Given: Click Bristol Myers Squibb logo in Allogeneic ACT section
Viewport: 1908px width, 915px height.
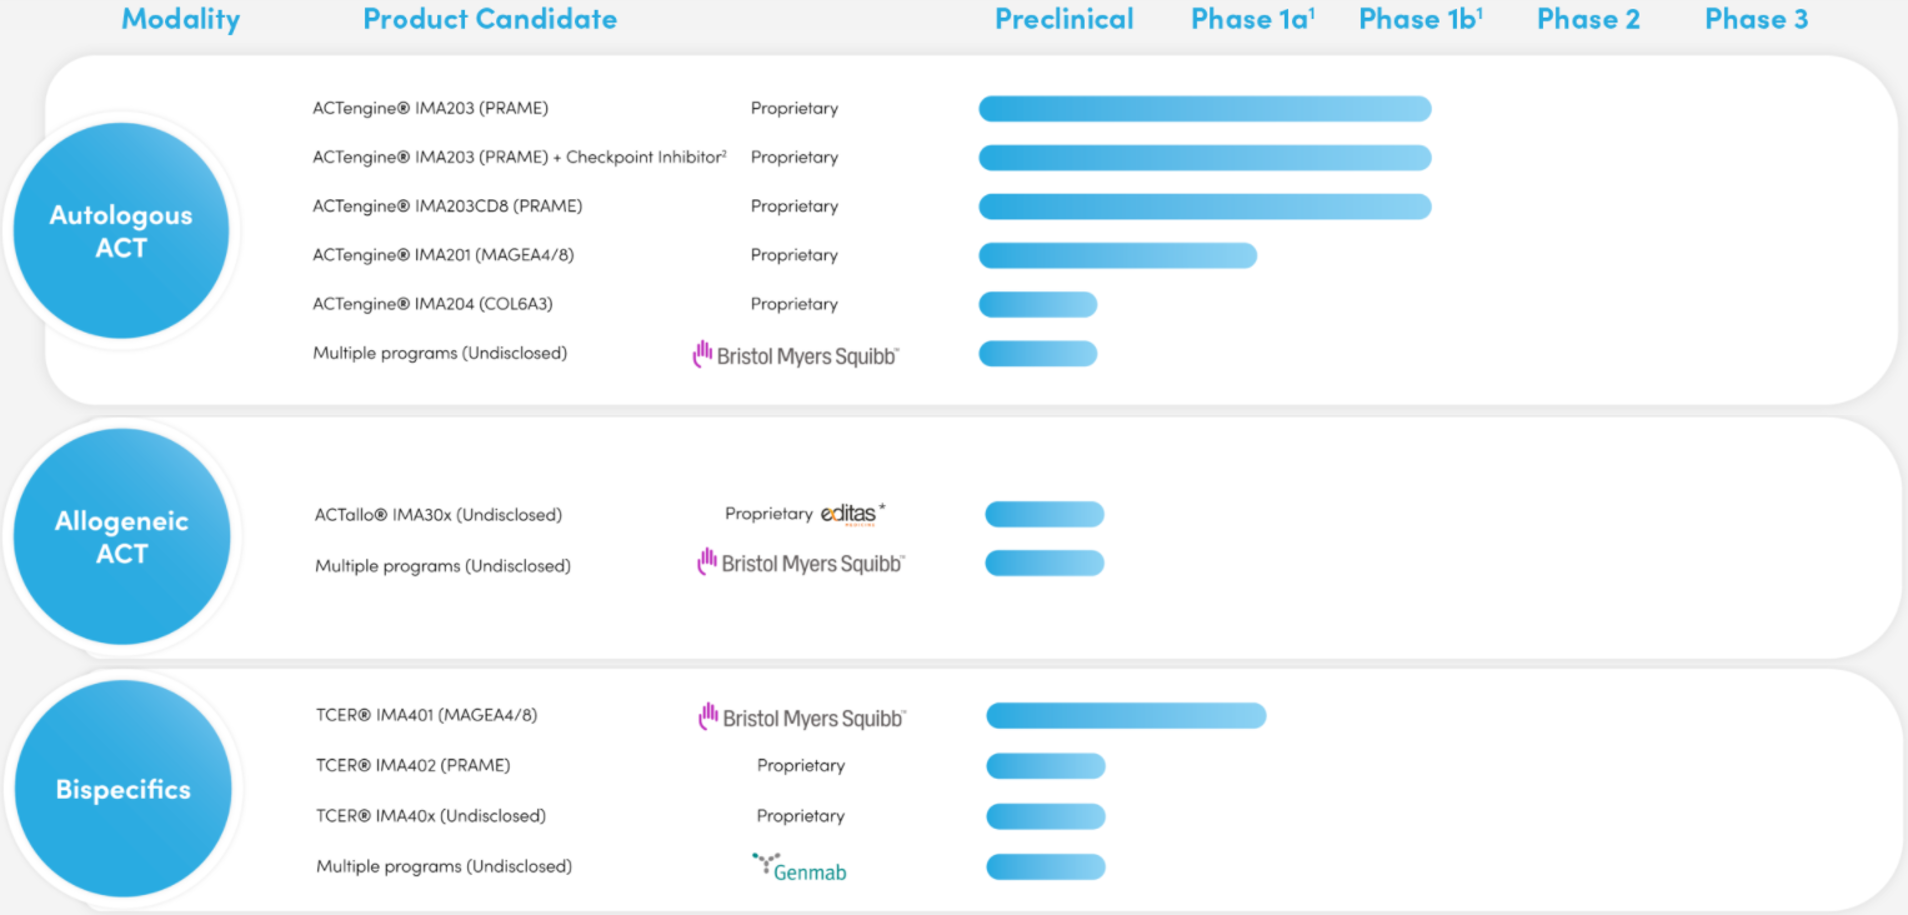Looking at the screenshot, I should [x=801, y=562].
